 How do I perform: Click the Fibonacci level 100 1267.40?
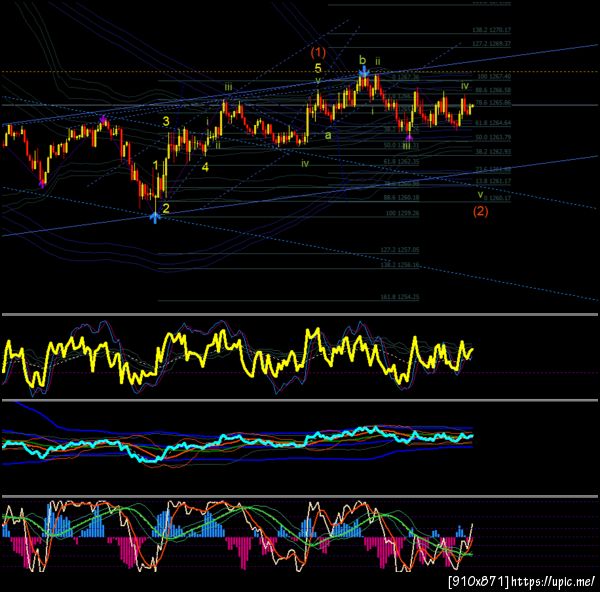coord(494,77)
